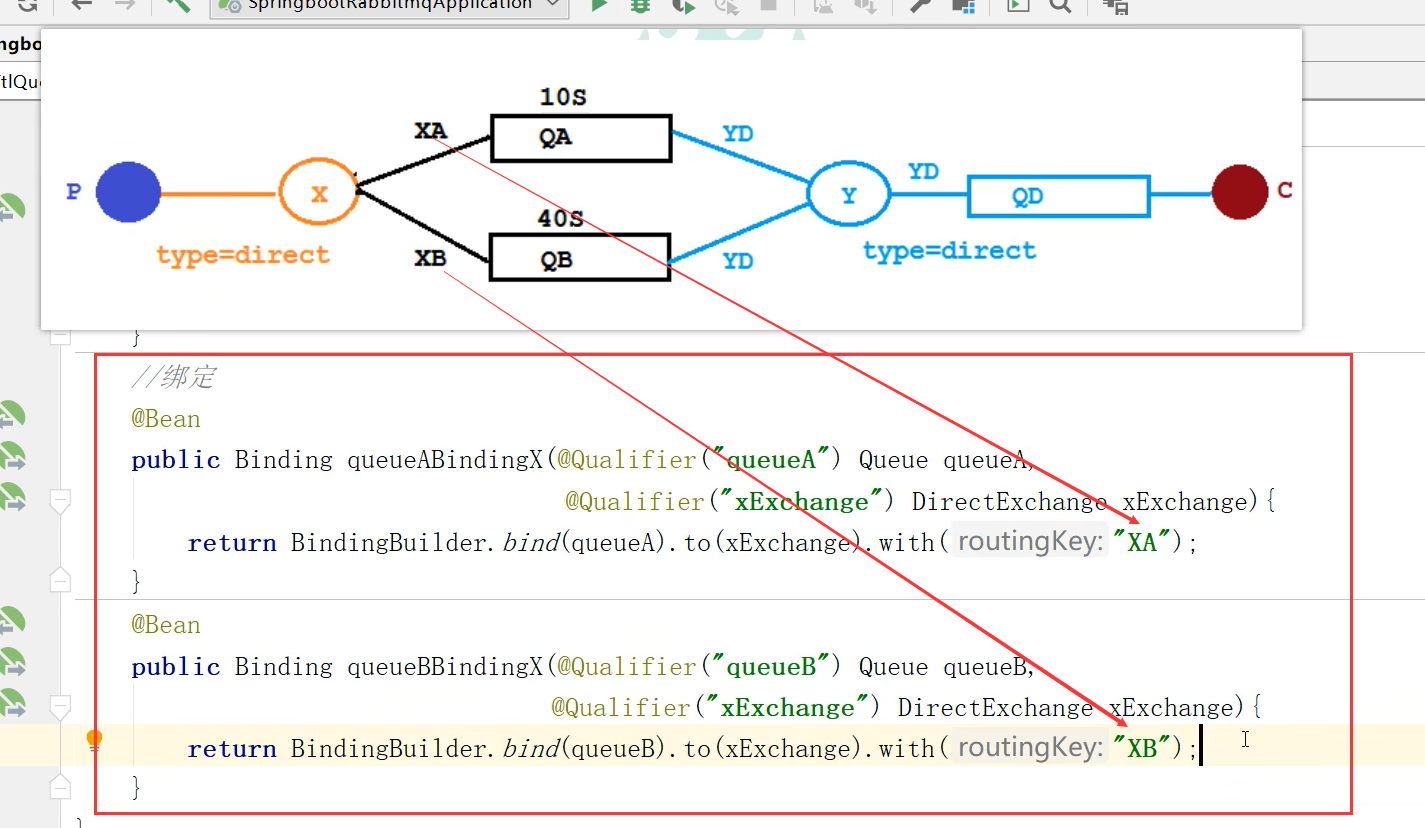Click Queue type before queueB parameter
This screenshot has height=828, width=1425.
click(x=893, y=667)
